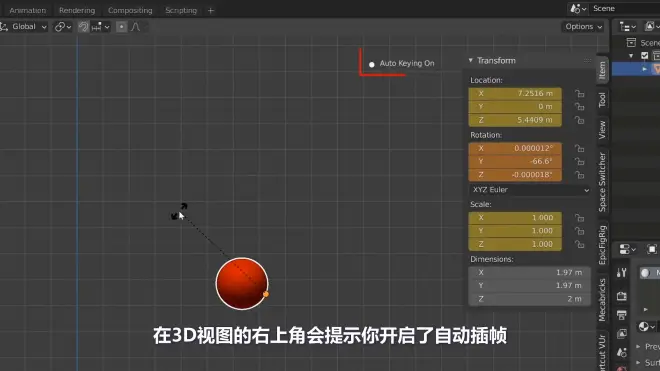Switch to the Scripting workspace
The width and height of the screenshot is (660, 371).
pyautogui.click(x=181, y=11)
